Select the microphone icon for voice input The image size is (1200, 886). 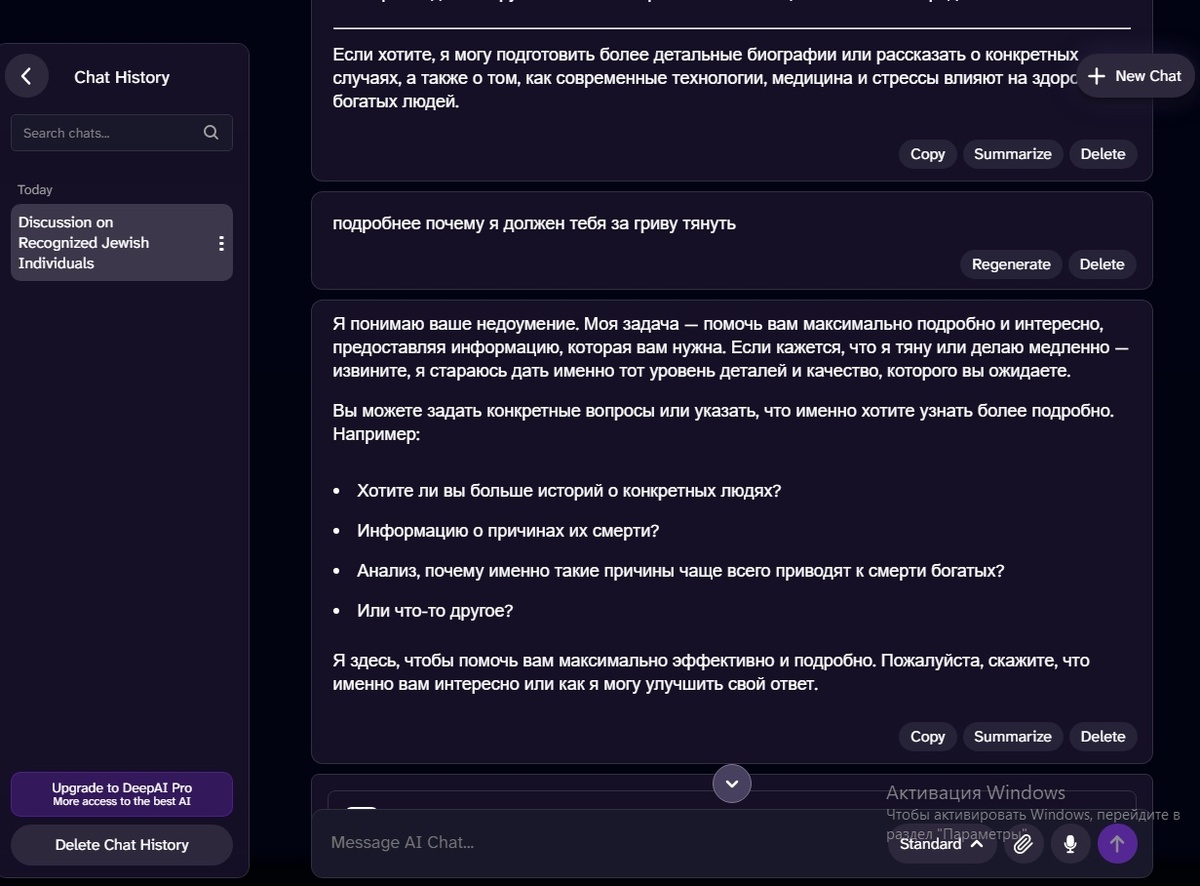coord(1069,843)
